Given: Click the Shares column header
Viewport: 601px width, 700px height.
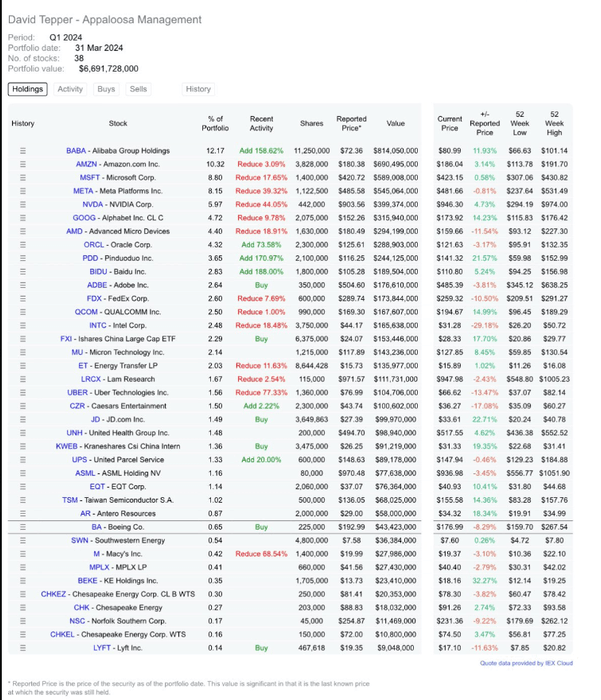Looking at the screenshot, I should 312,124.
